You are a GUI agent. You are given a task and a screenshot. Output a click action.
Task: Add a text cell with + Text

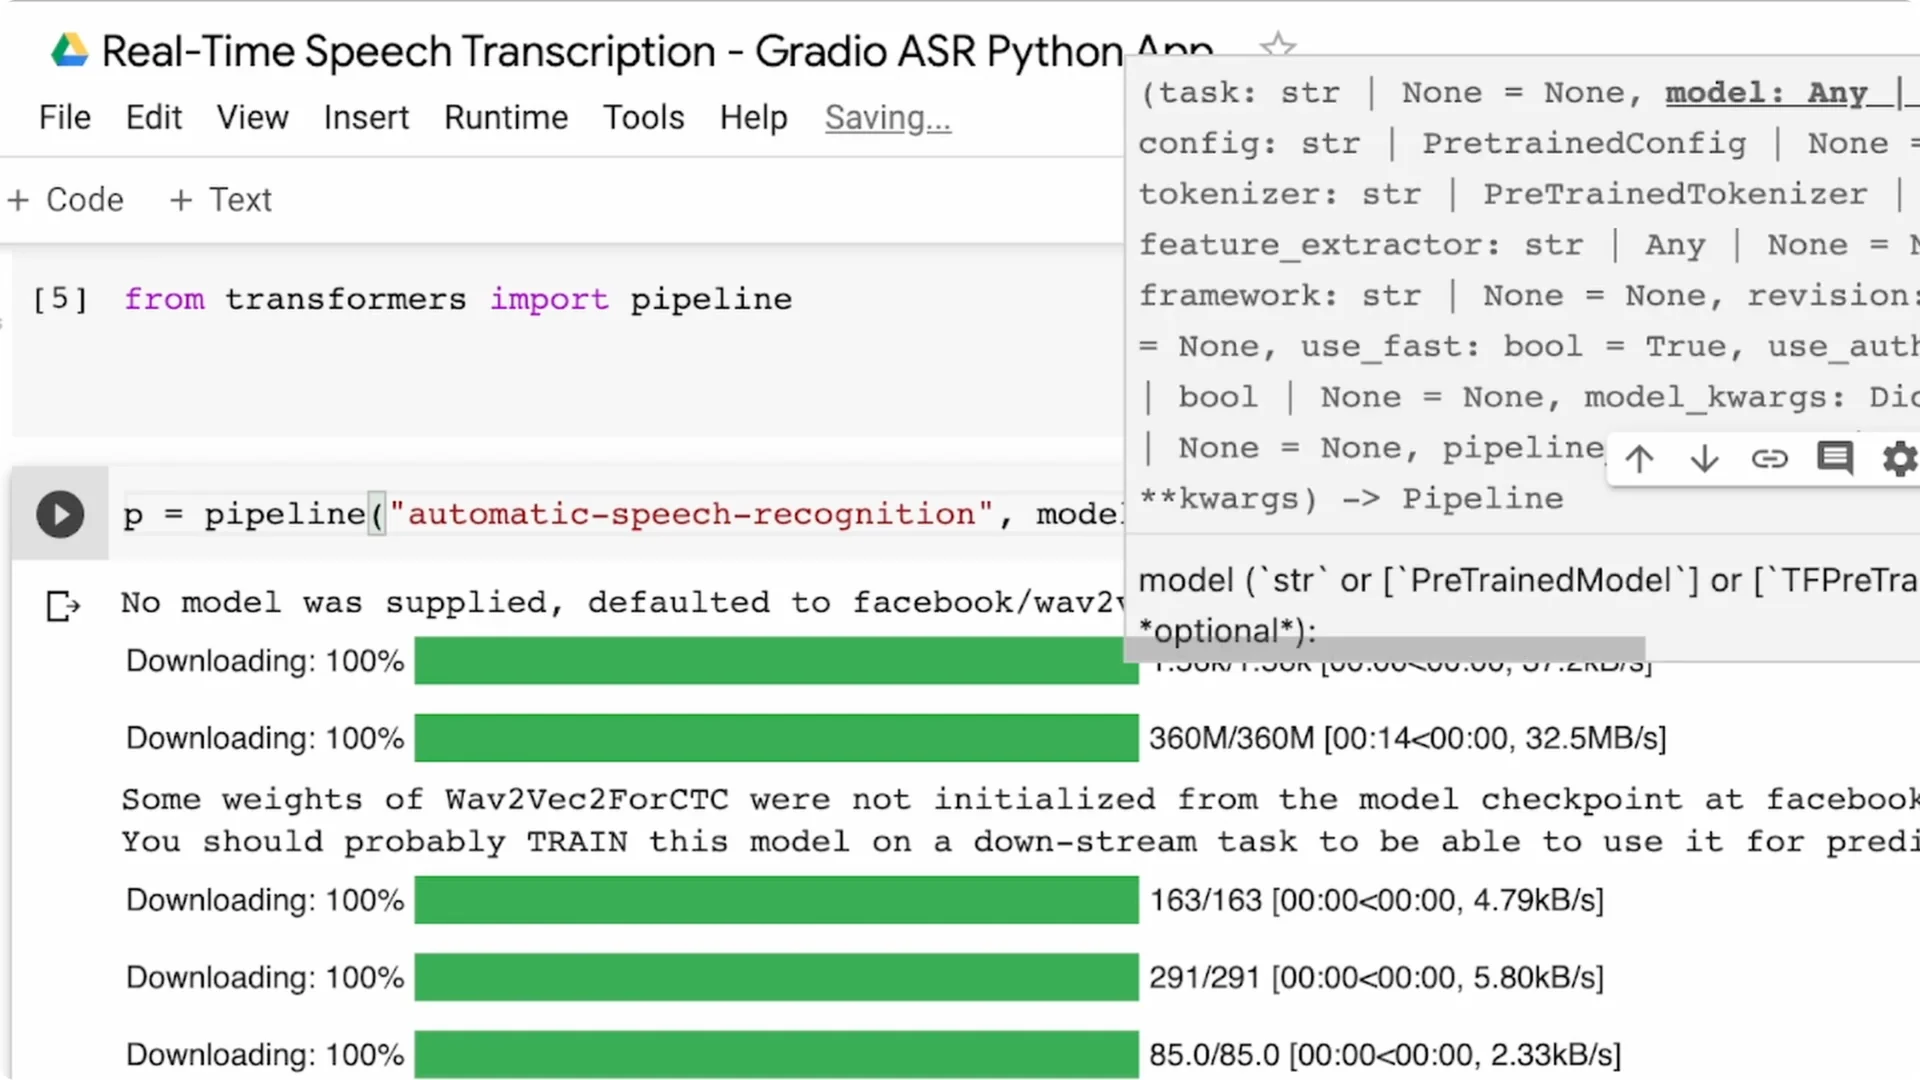point(219,199)
